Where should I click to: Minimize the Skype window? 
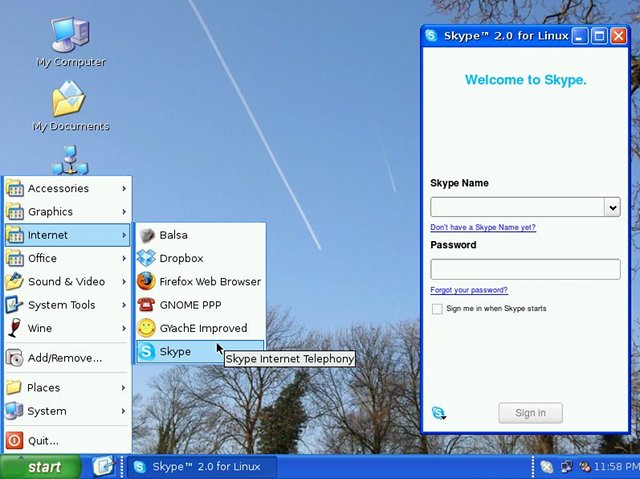pos(580,36)
